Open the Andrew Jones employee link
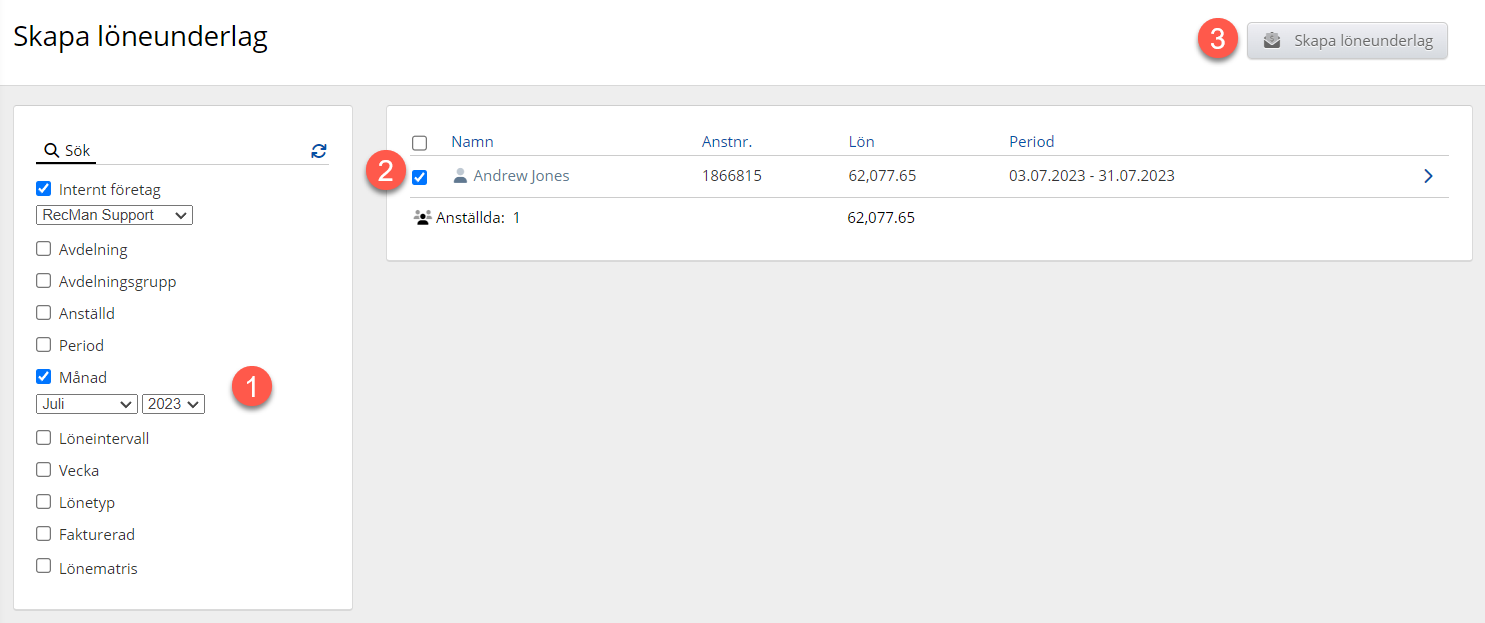The height and width of the screenshot is (623, 1485). pos(521,176)
